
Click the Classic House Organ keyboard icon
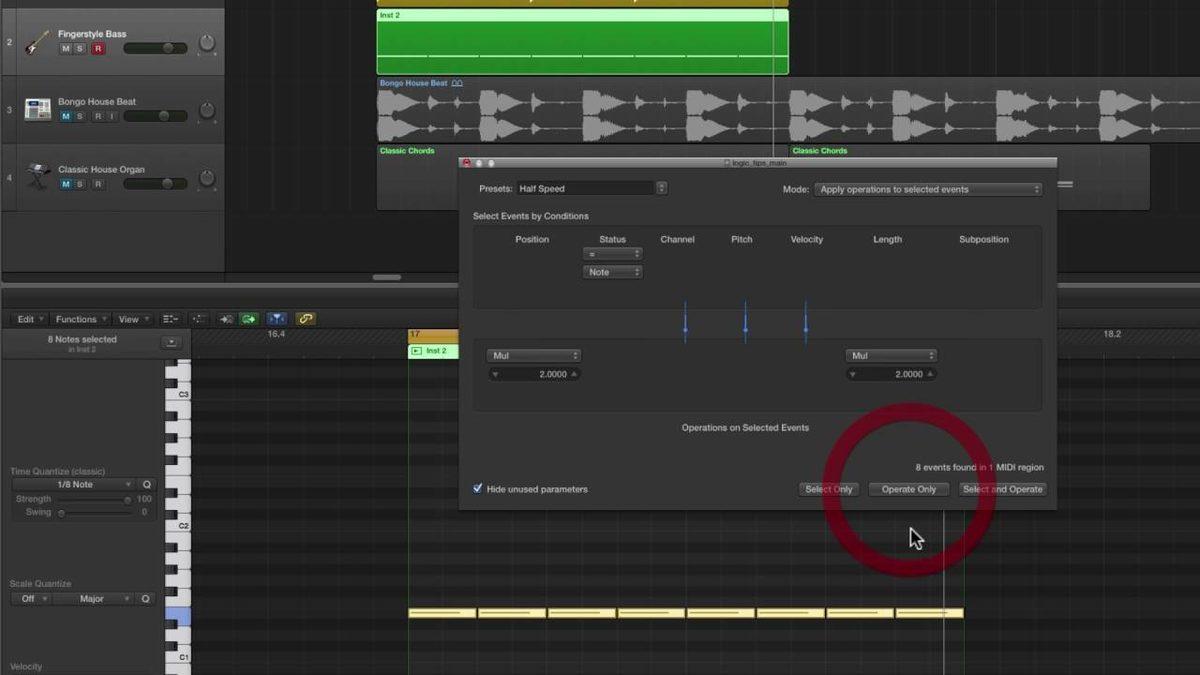pos(38,177)
